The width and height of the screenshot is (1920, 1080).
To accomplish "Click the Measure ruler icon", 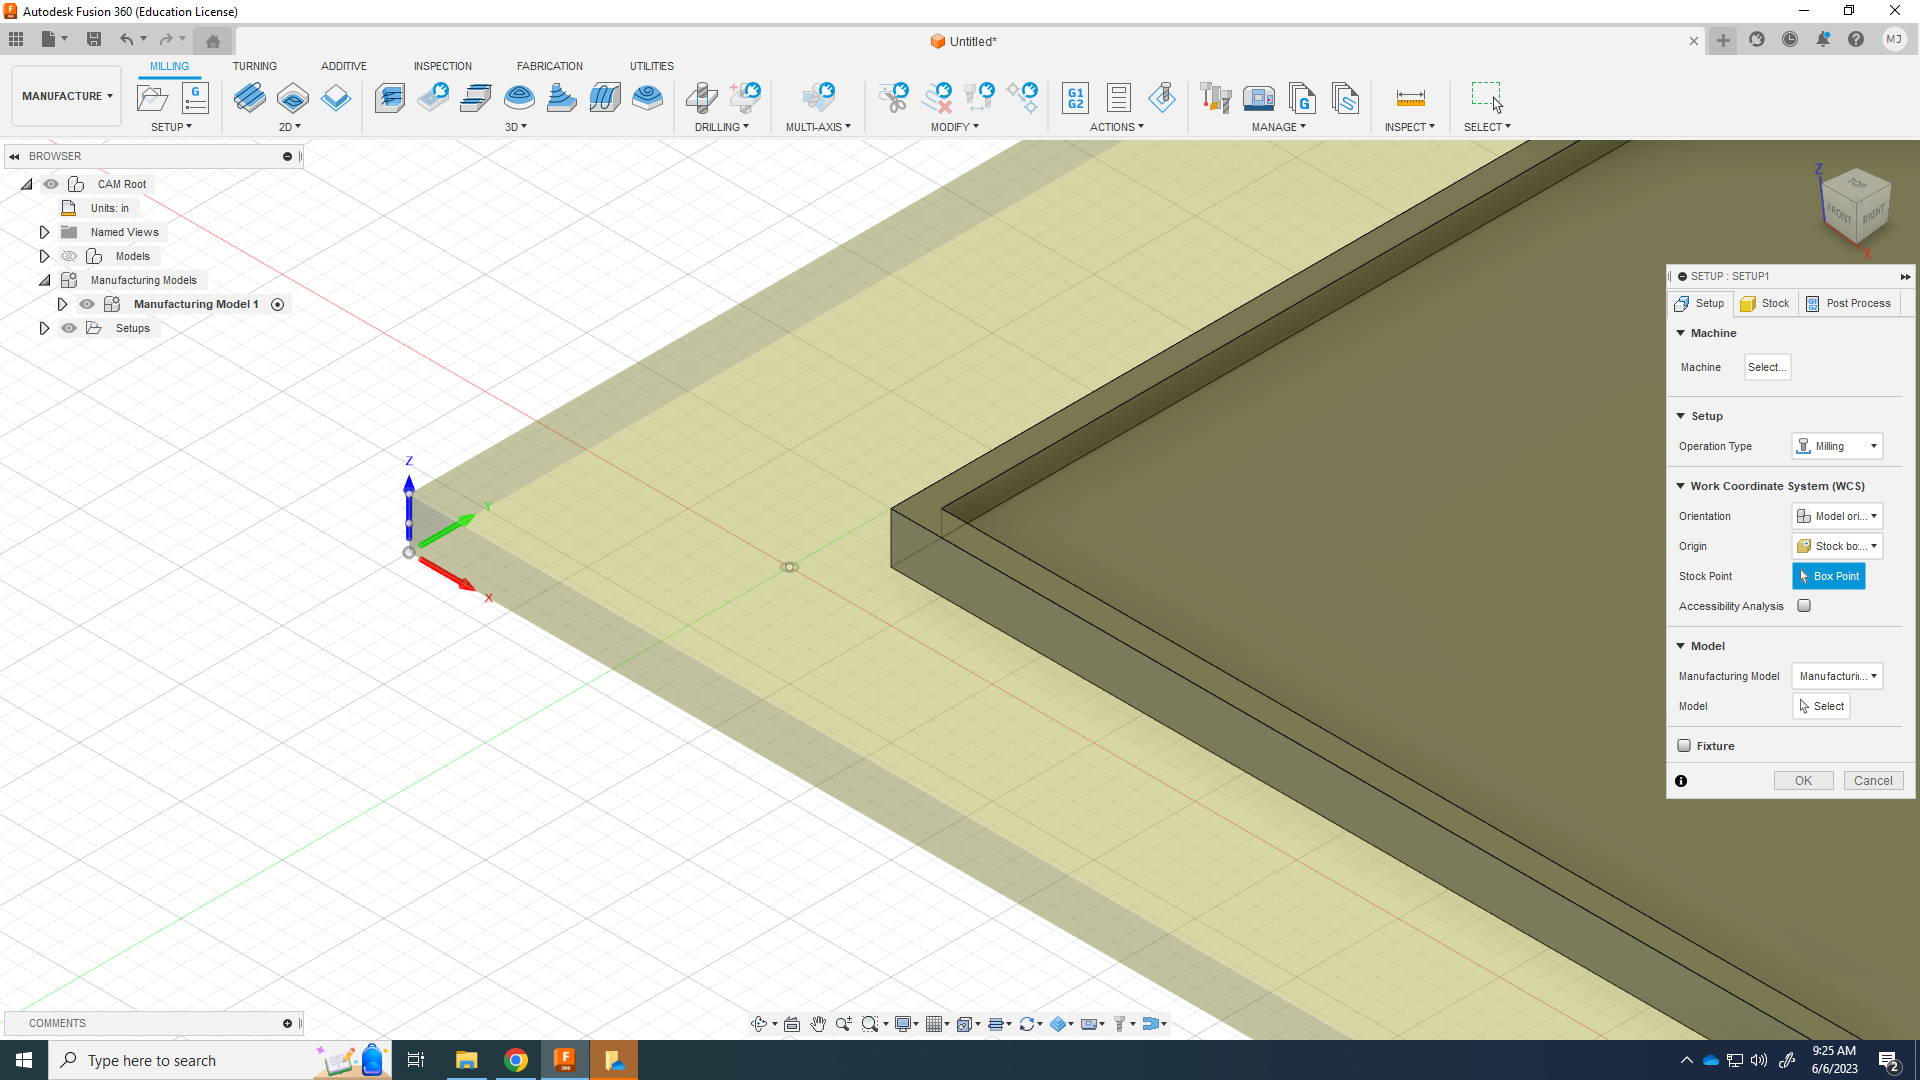I will tap(1410, 98).
